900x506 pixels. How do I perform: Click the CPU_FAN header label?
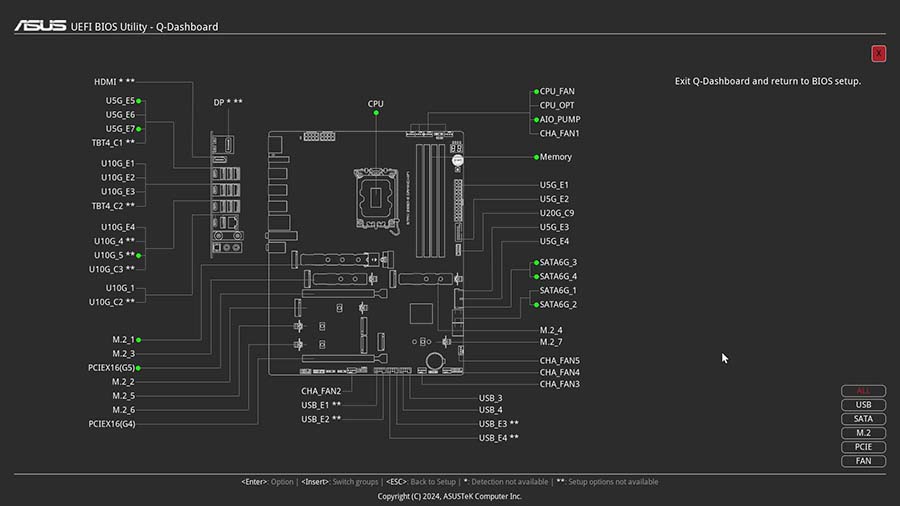(x=557, y=91)
